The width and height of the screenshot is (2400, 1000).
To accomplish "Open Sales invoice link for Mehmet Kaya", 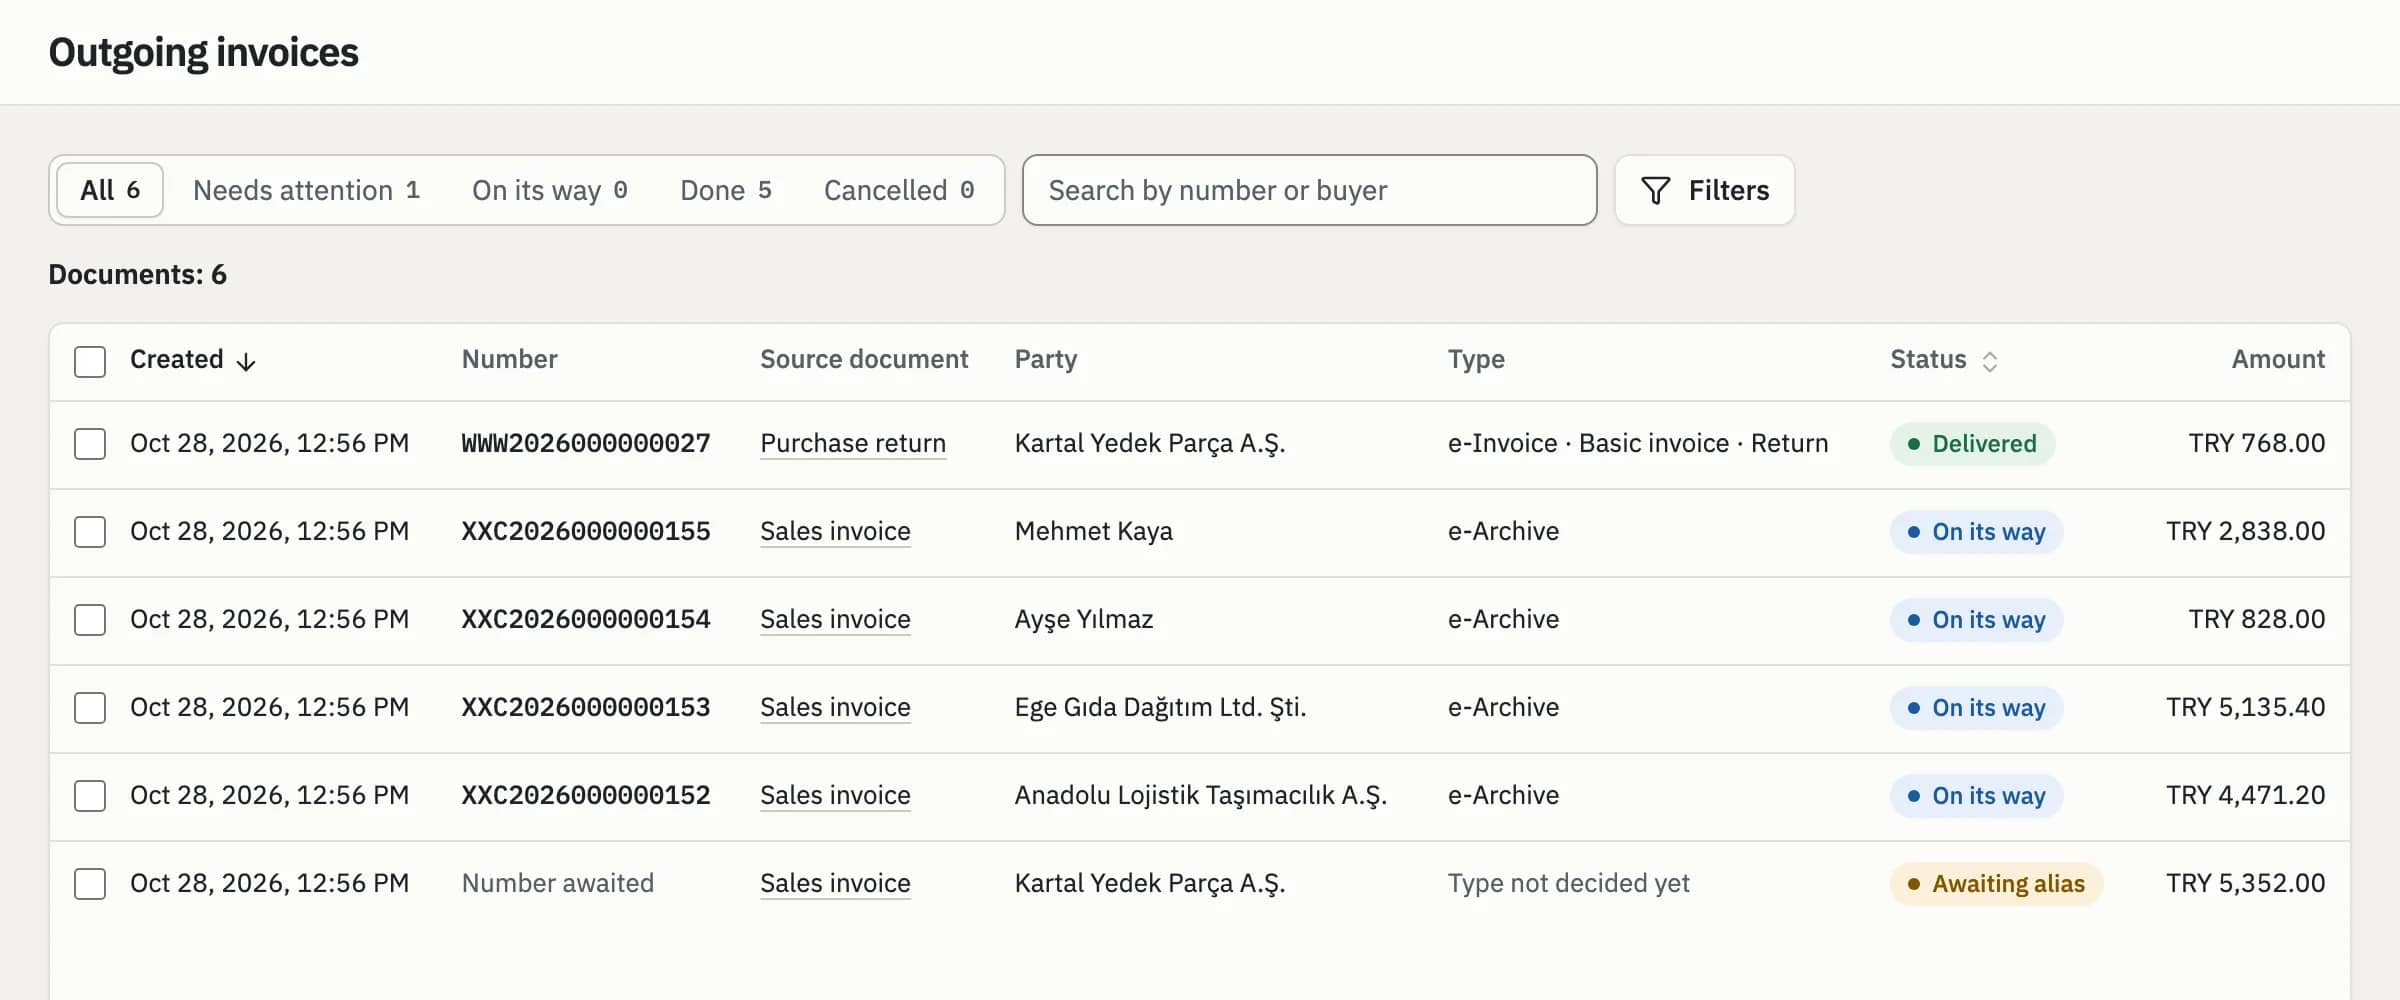I will (835, 531).
